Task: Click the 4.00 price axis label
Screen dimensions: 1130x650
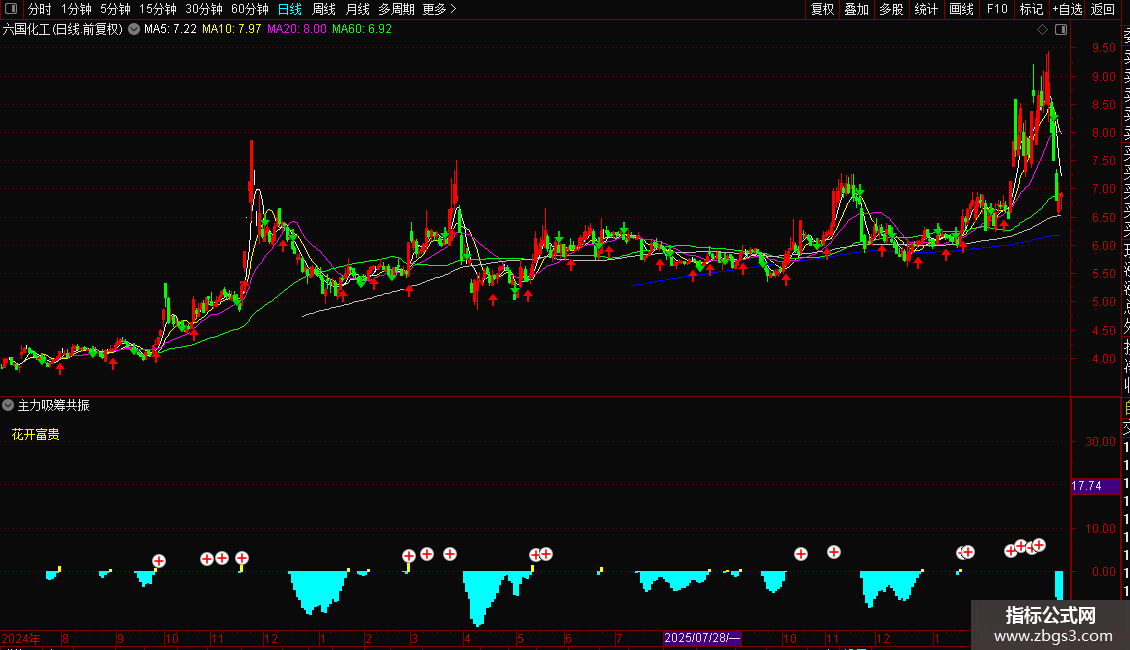Action: point(1103,359)
